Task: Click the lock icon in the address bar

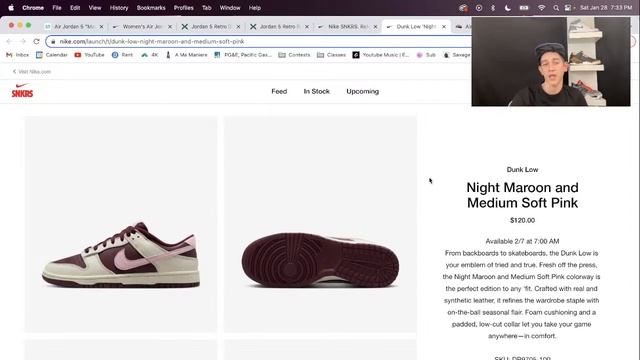Action: pos(53,42)
